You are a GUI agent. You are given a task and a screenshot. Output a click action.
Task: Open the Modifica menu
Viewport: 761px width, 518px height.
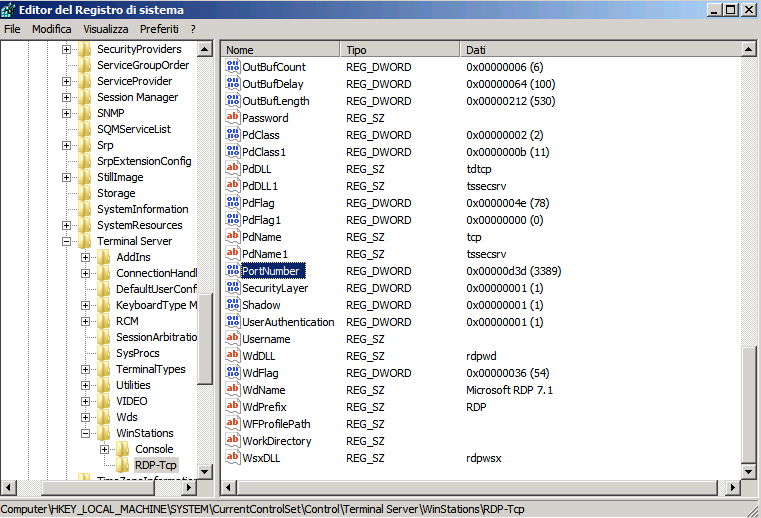(52, 29)
